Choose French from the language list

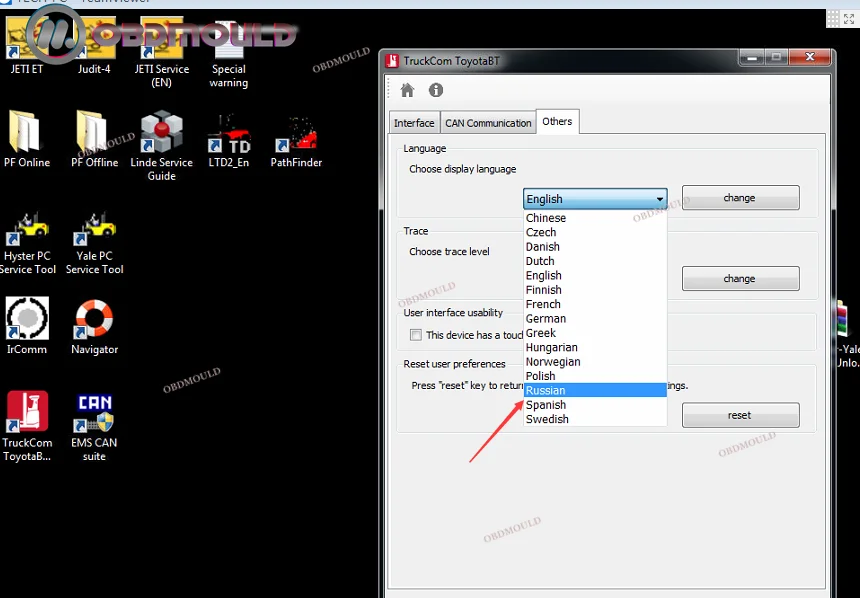[x=595, y=304]
